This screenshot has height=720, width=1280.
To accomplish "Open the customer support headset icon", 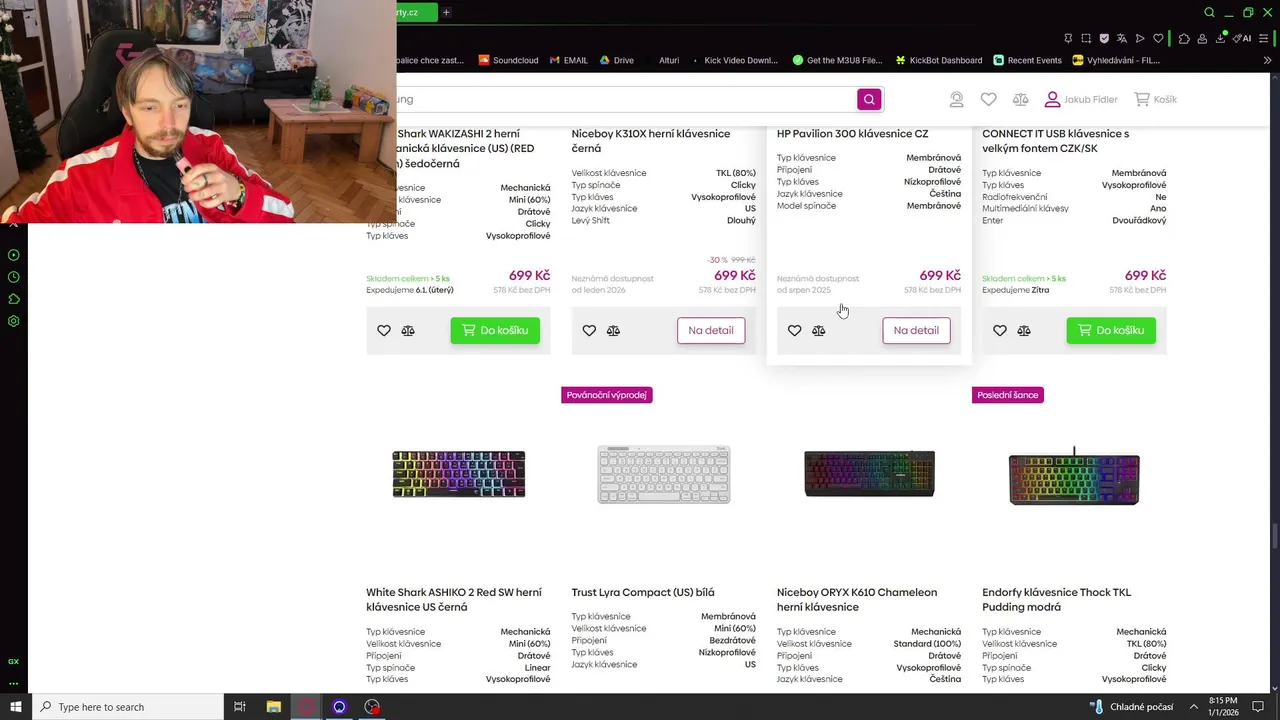I will 956,99.
